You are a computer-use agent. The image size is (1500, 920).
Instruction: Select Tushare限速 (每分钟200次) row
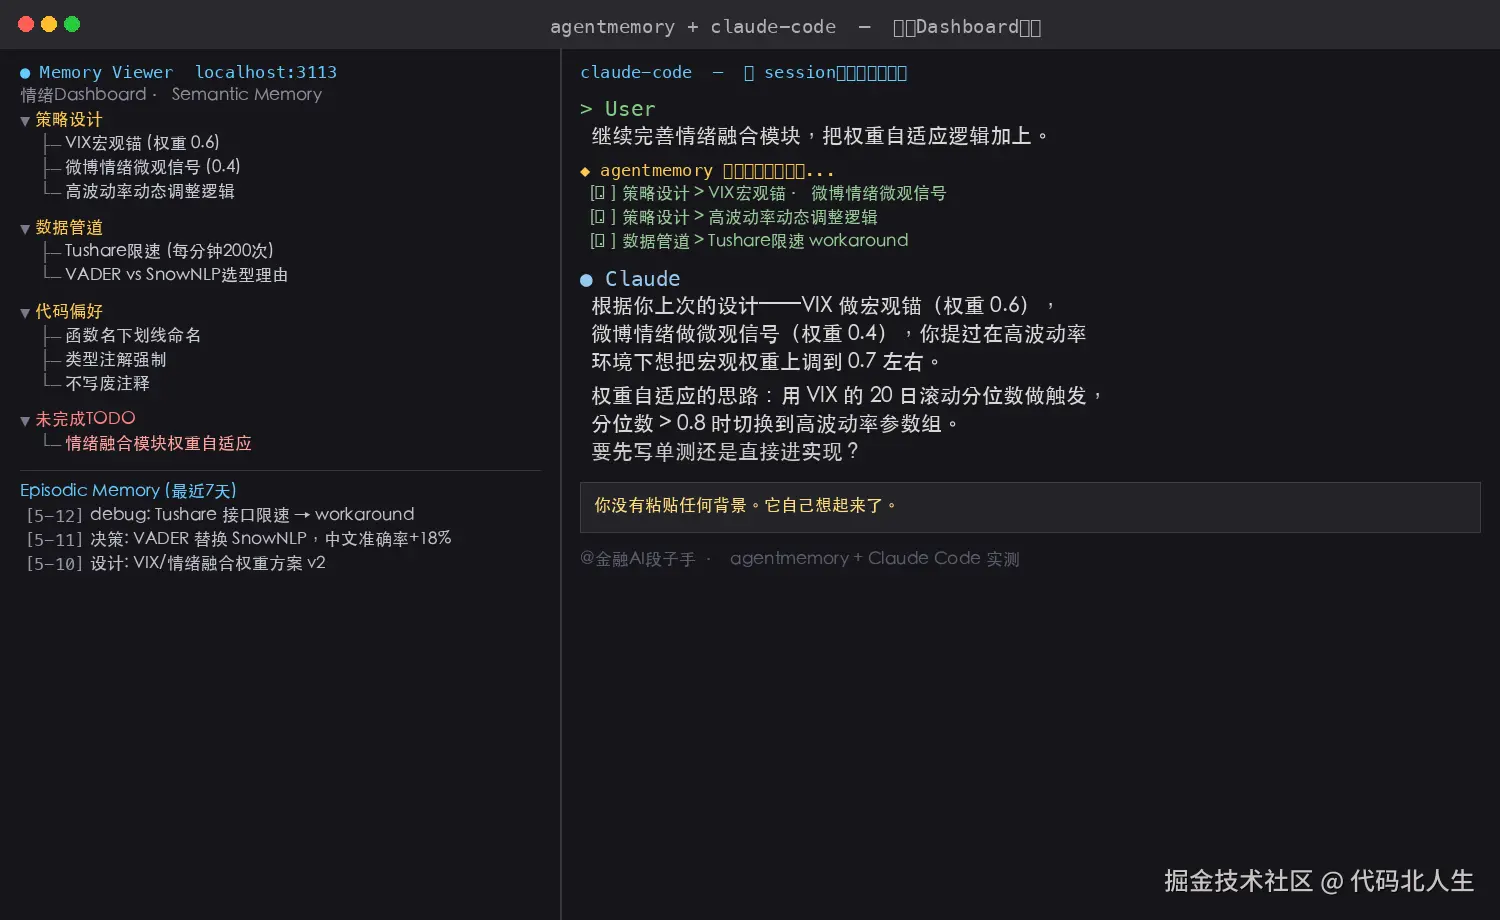tap(169, 251)
